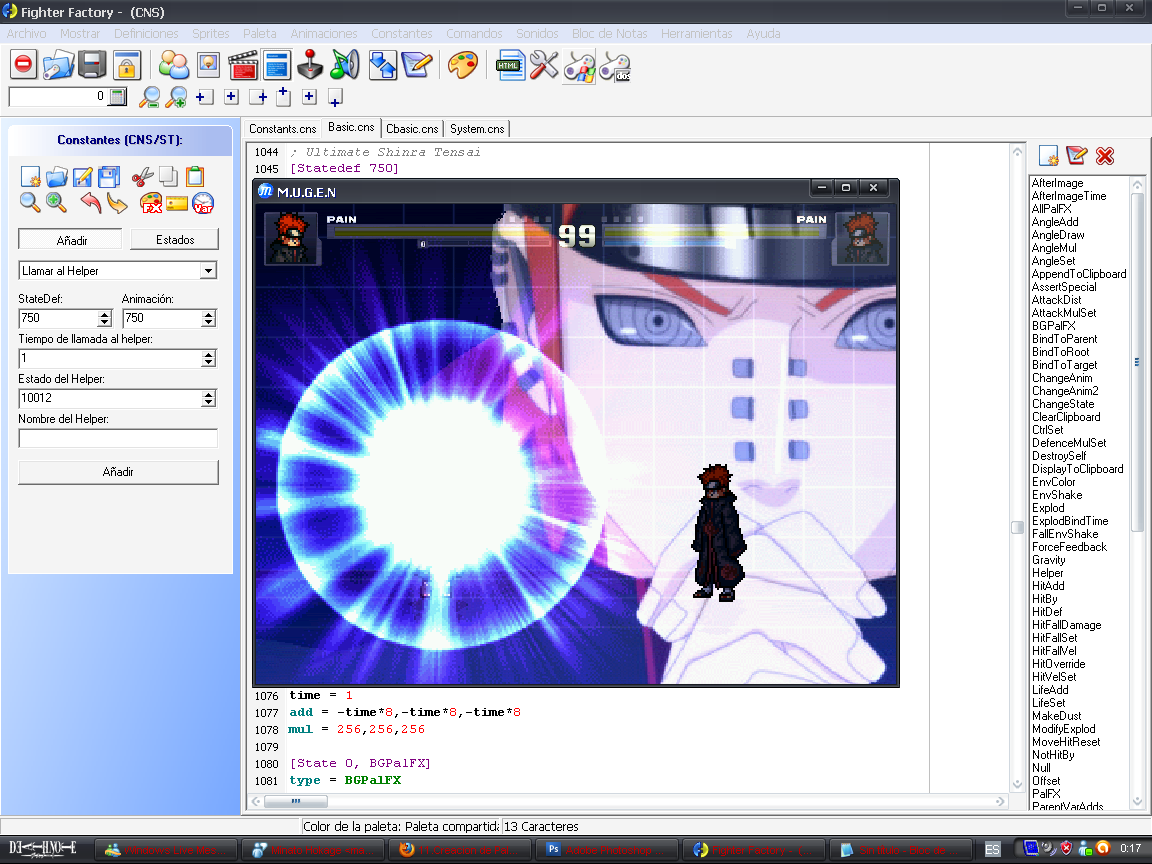The image size is (1152, 864).
Task: Open the Archivo menu
Action: click(x=26, y=34)
